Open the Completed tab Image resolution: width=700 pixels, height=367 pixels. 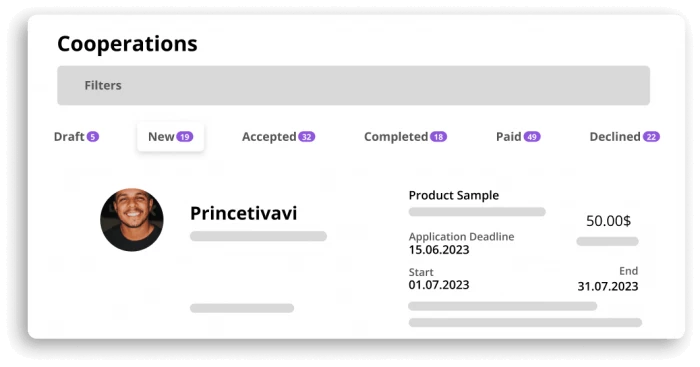click(405, 137)
